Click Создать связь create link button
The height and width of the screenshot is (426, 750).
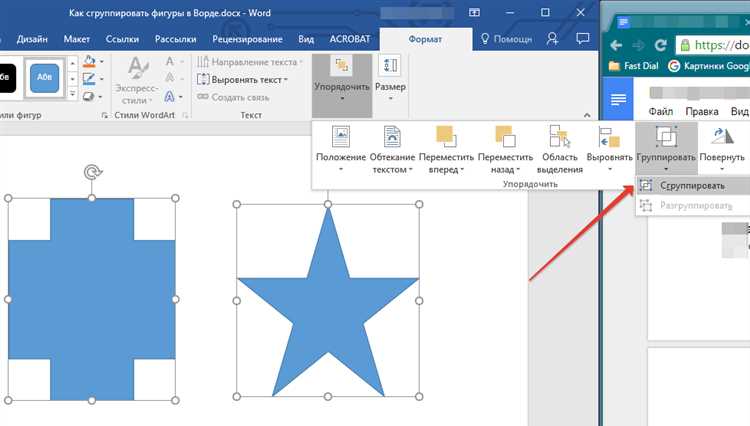click(x=233, y=98)
